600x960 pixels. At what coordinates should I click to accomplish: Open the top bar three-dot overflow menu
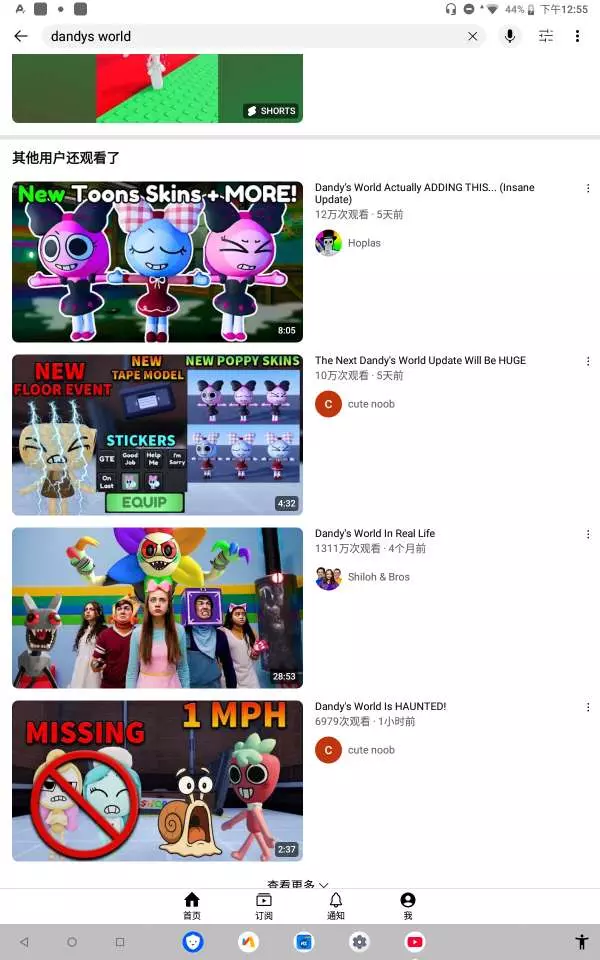coord(577,36)
